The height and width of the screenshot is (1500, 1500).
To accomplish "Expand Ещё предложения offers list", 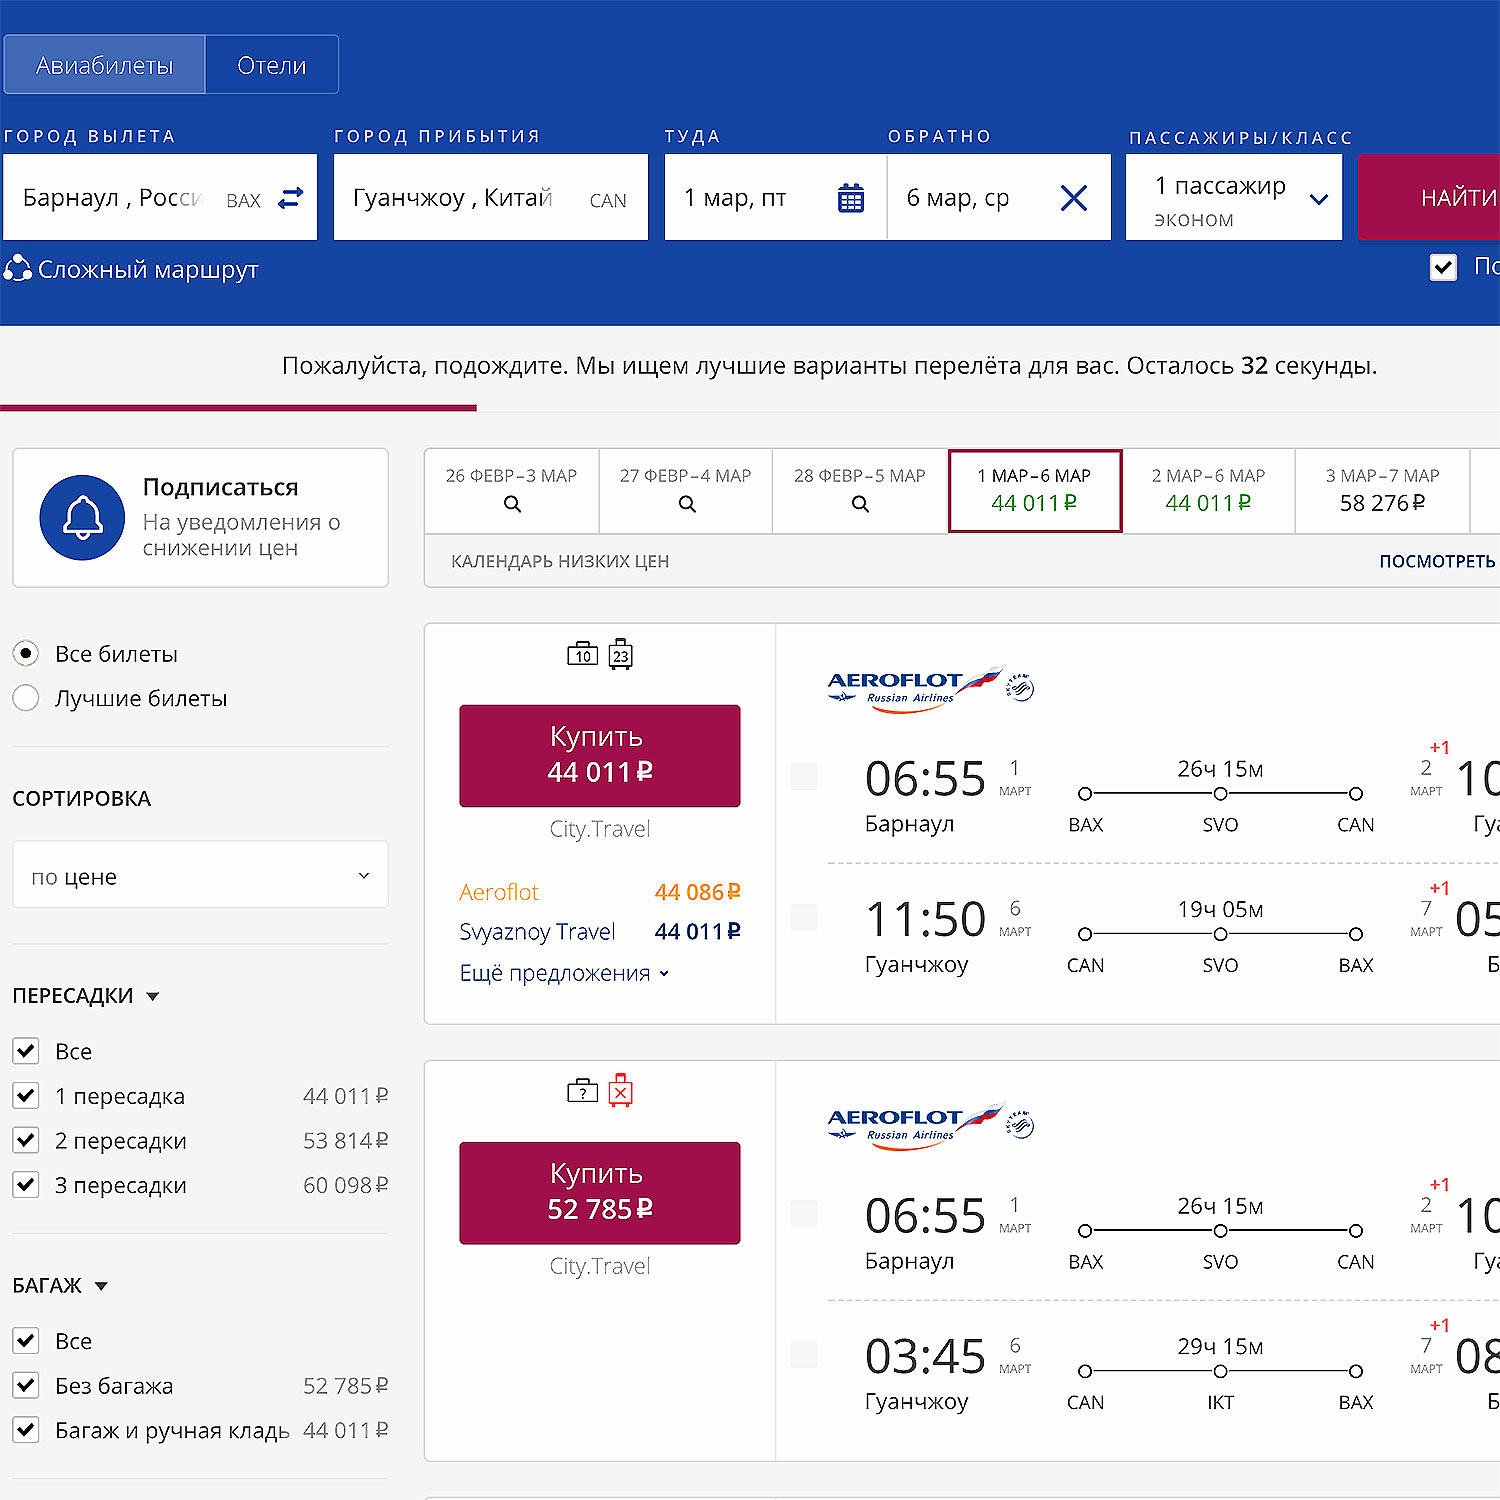I will (x=564, y=973).
